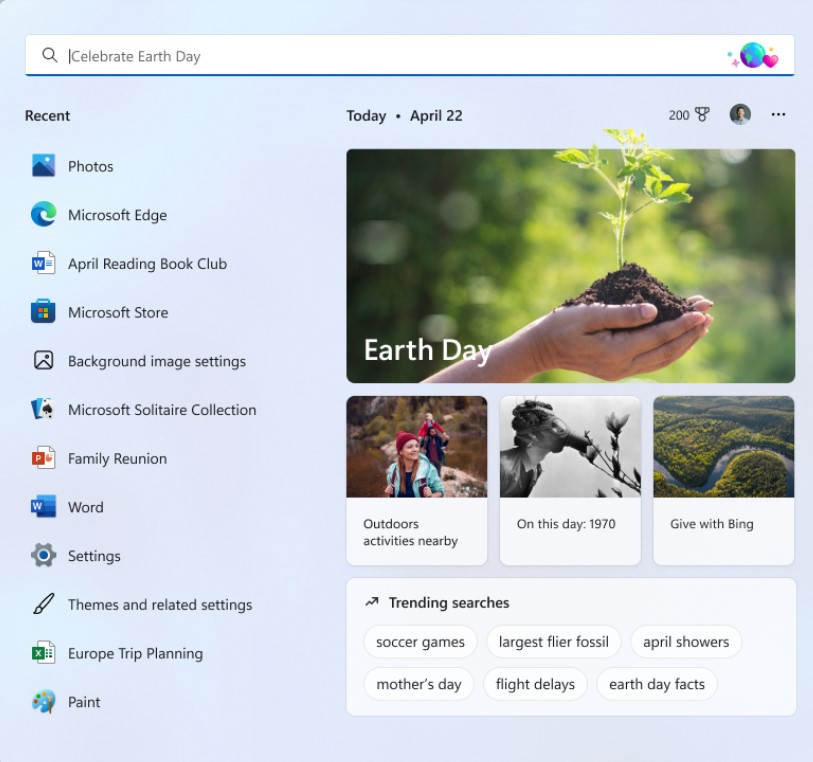Open the Word app icon
Screen dimensions: 813x762
(42, 507)
